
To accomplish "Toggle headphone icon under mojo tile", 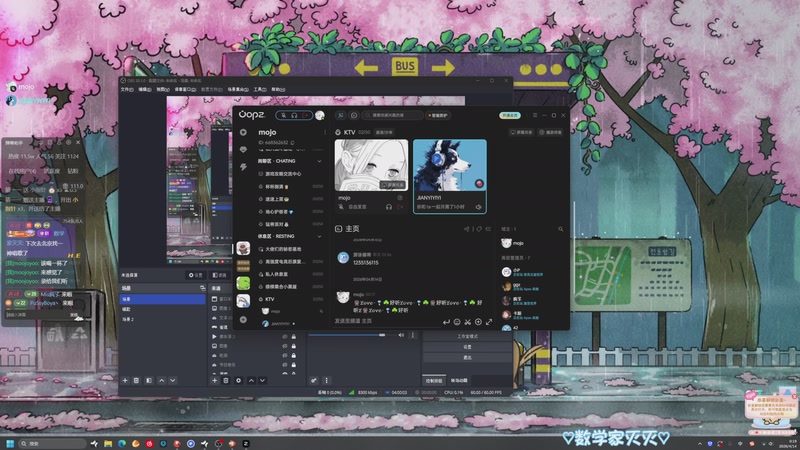I will pos(389,207).
